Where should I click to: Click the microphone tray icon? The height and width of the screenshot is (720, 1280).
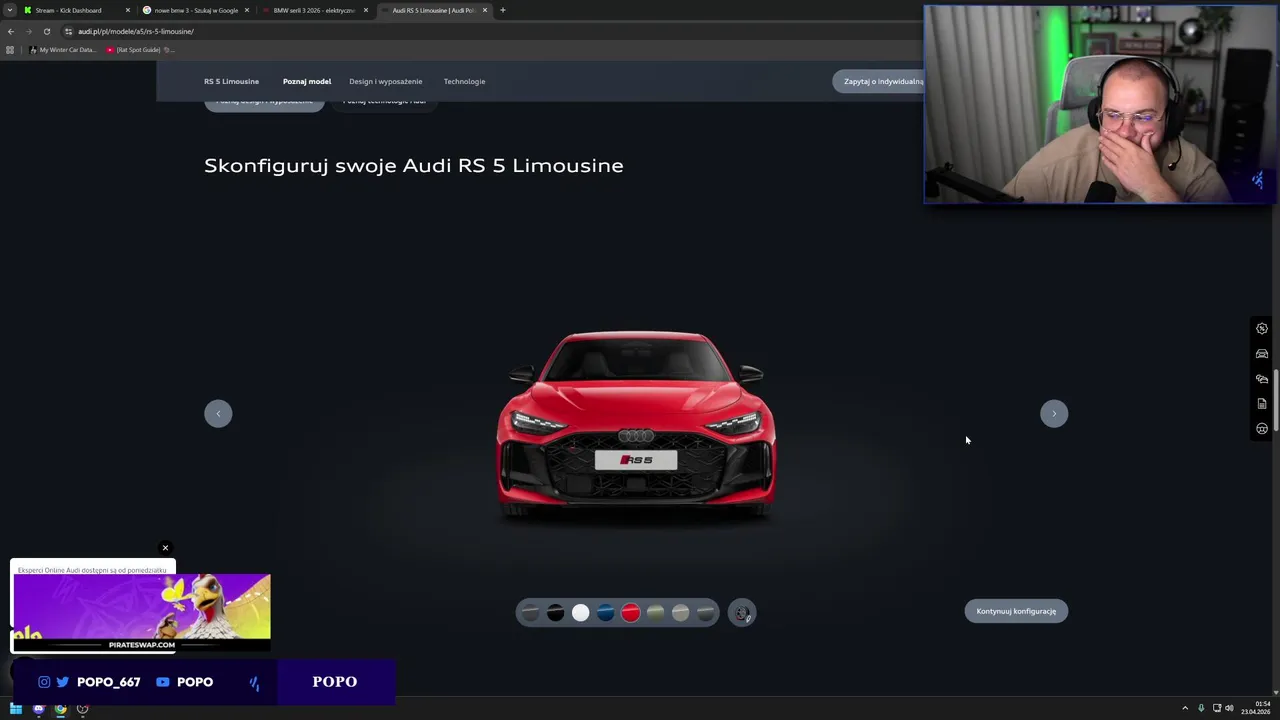(x=1201, y=709)
